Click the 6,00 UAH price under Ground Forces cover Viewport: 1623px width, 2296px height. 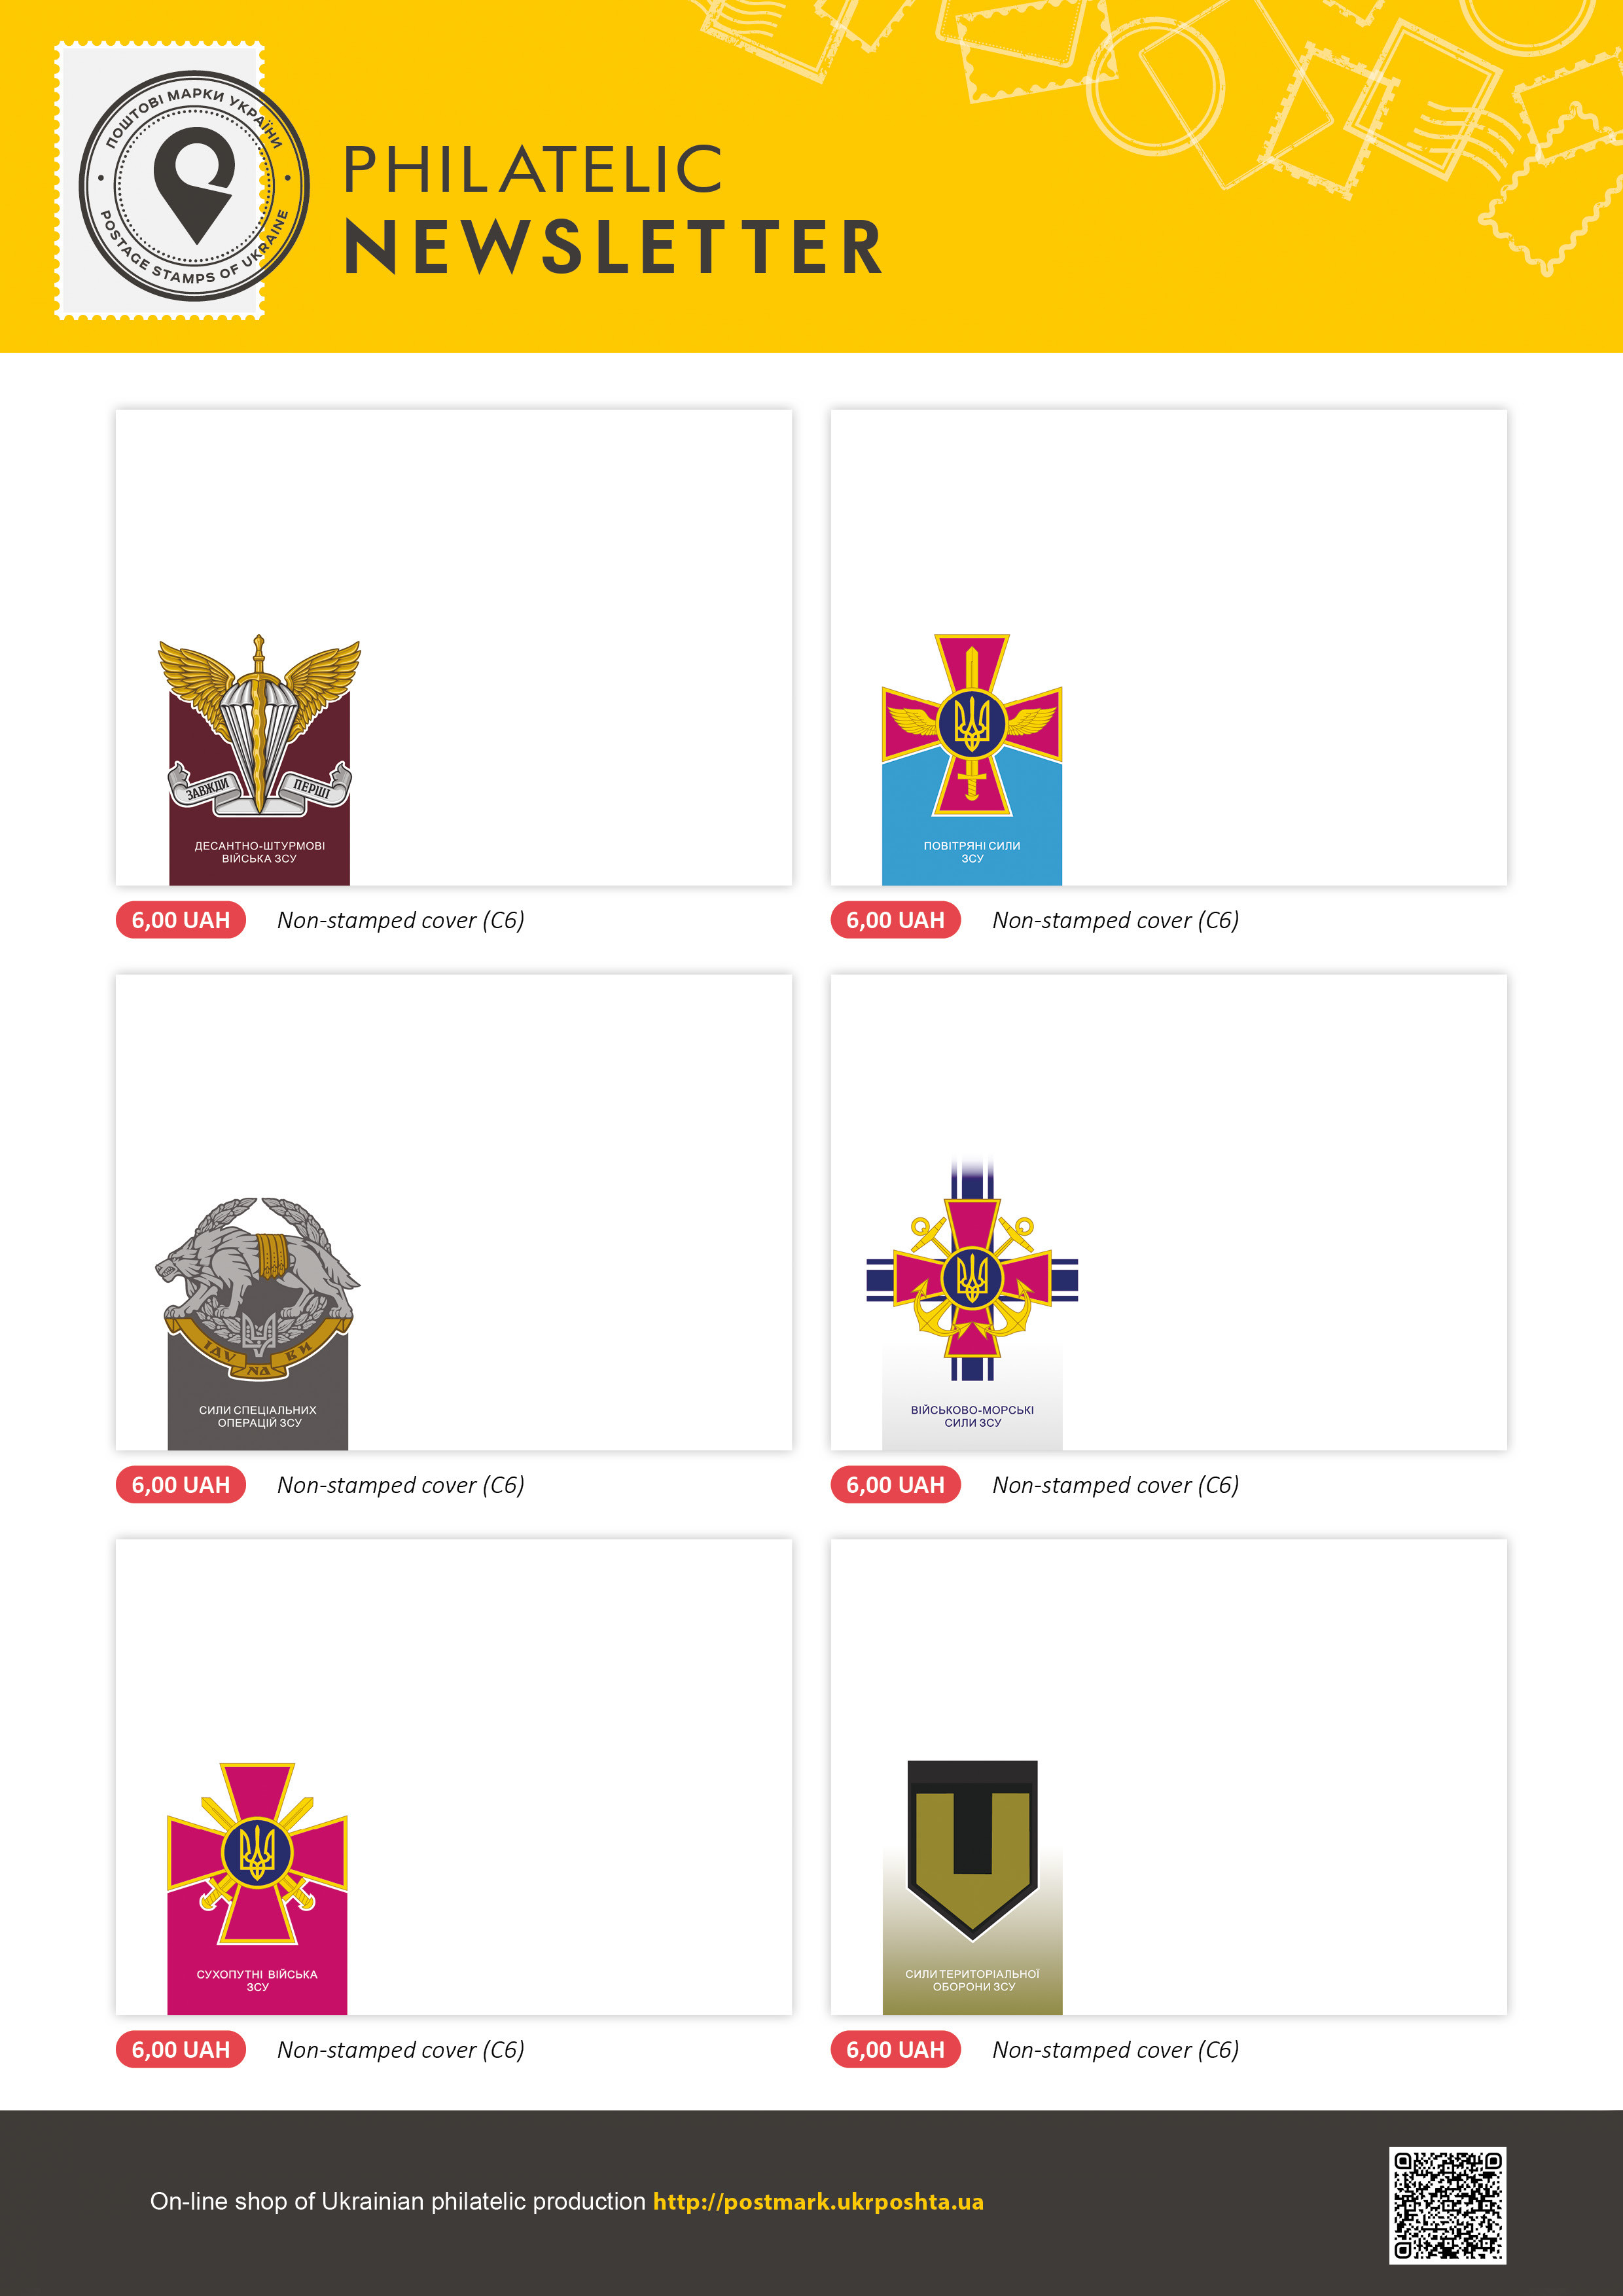point(181,2050)
